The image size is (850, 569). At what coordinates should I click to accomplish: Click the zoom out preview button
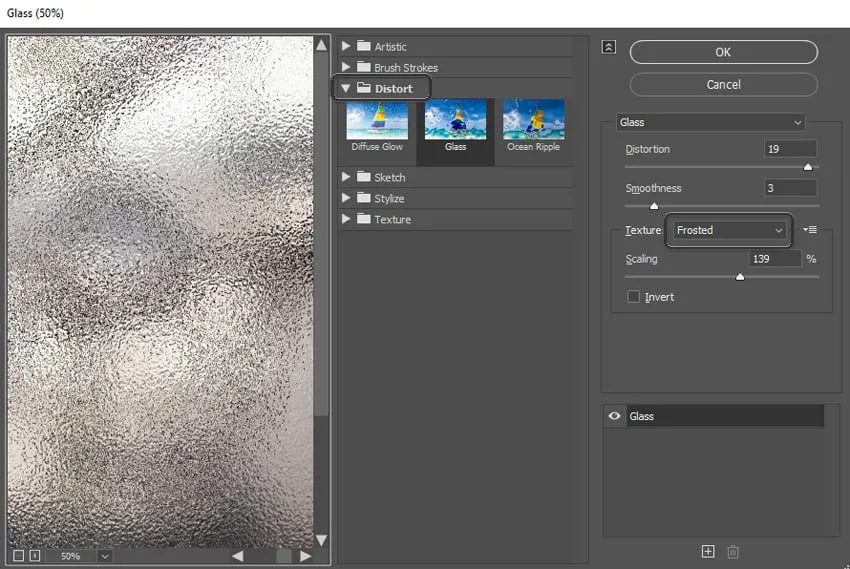(x=18, y=555)
